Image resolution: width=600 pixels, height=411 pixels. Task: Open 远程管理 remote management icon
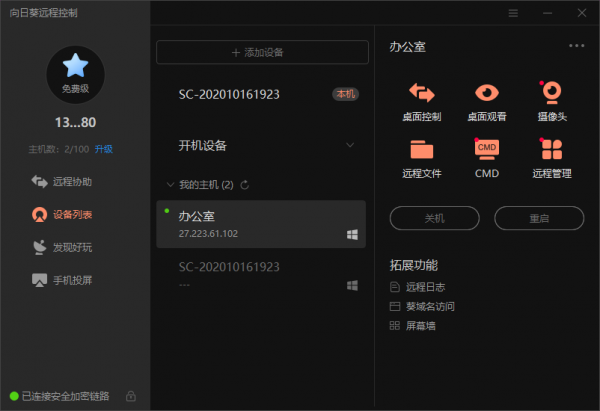click(x=550, y=150)
